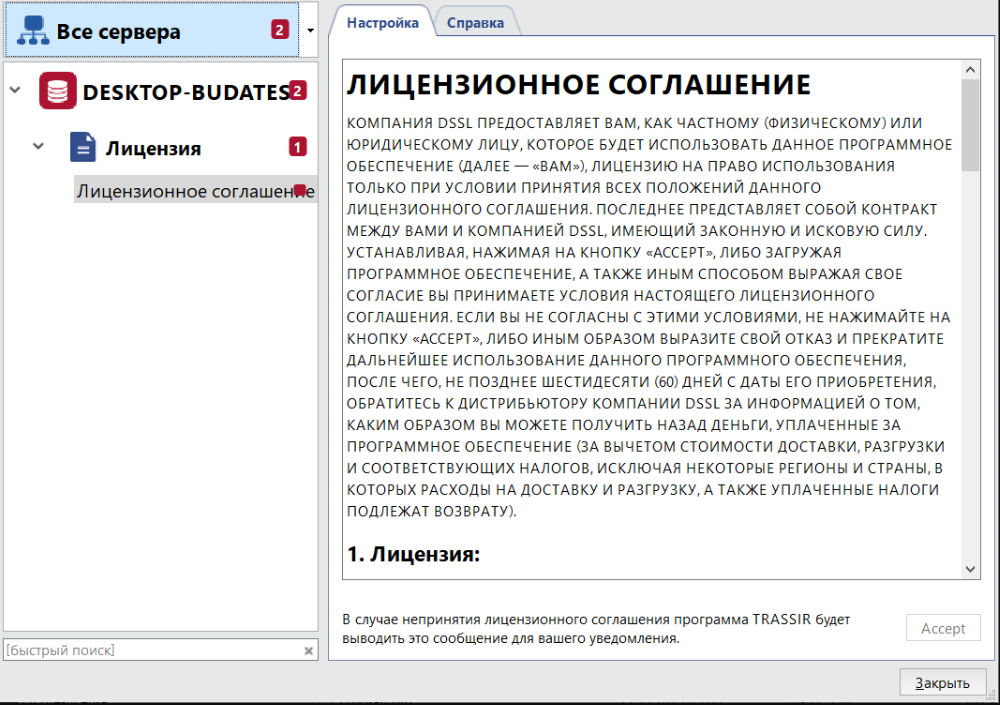Click the TRASSIR notice text beside Accept
Viewport: 1000px width, 705px height.
coord(596,628)
